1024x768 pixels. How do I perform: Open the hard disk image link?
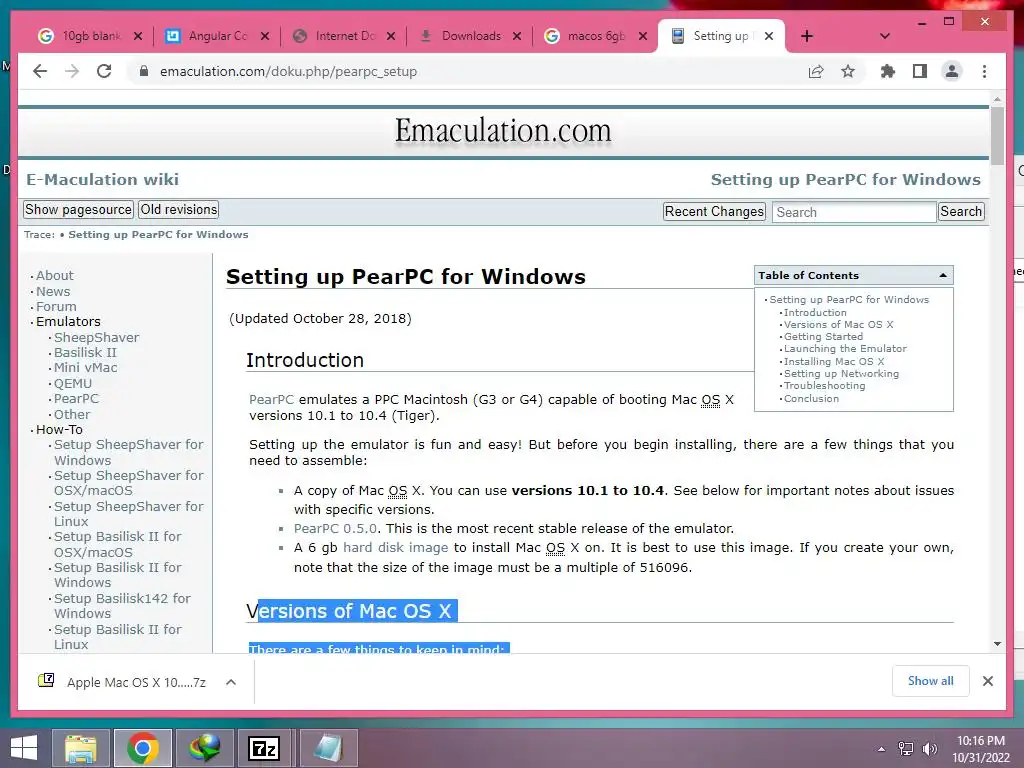[x=396, y=547]
